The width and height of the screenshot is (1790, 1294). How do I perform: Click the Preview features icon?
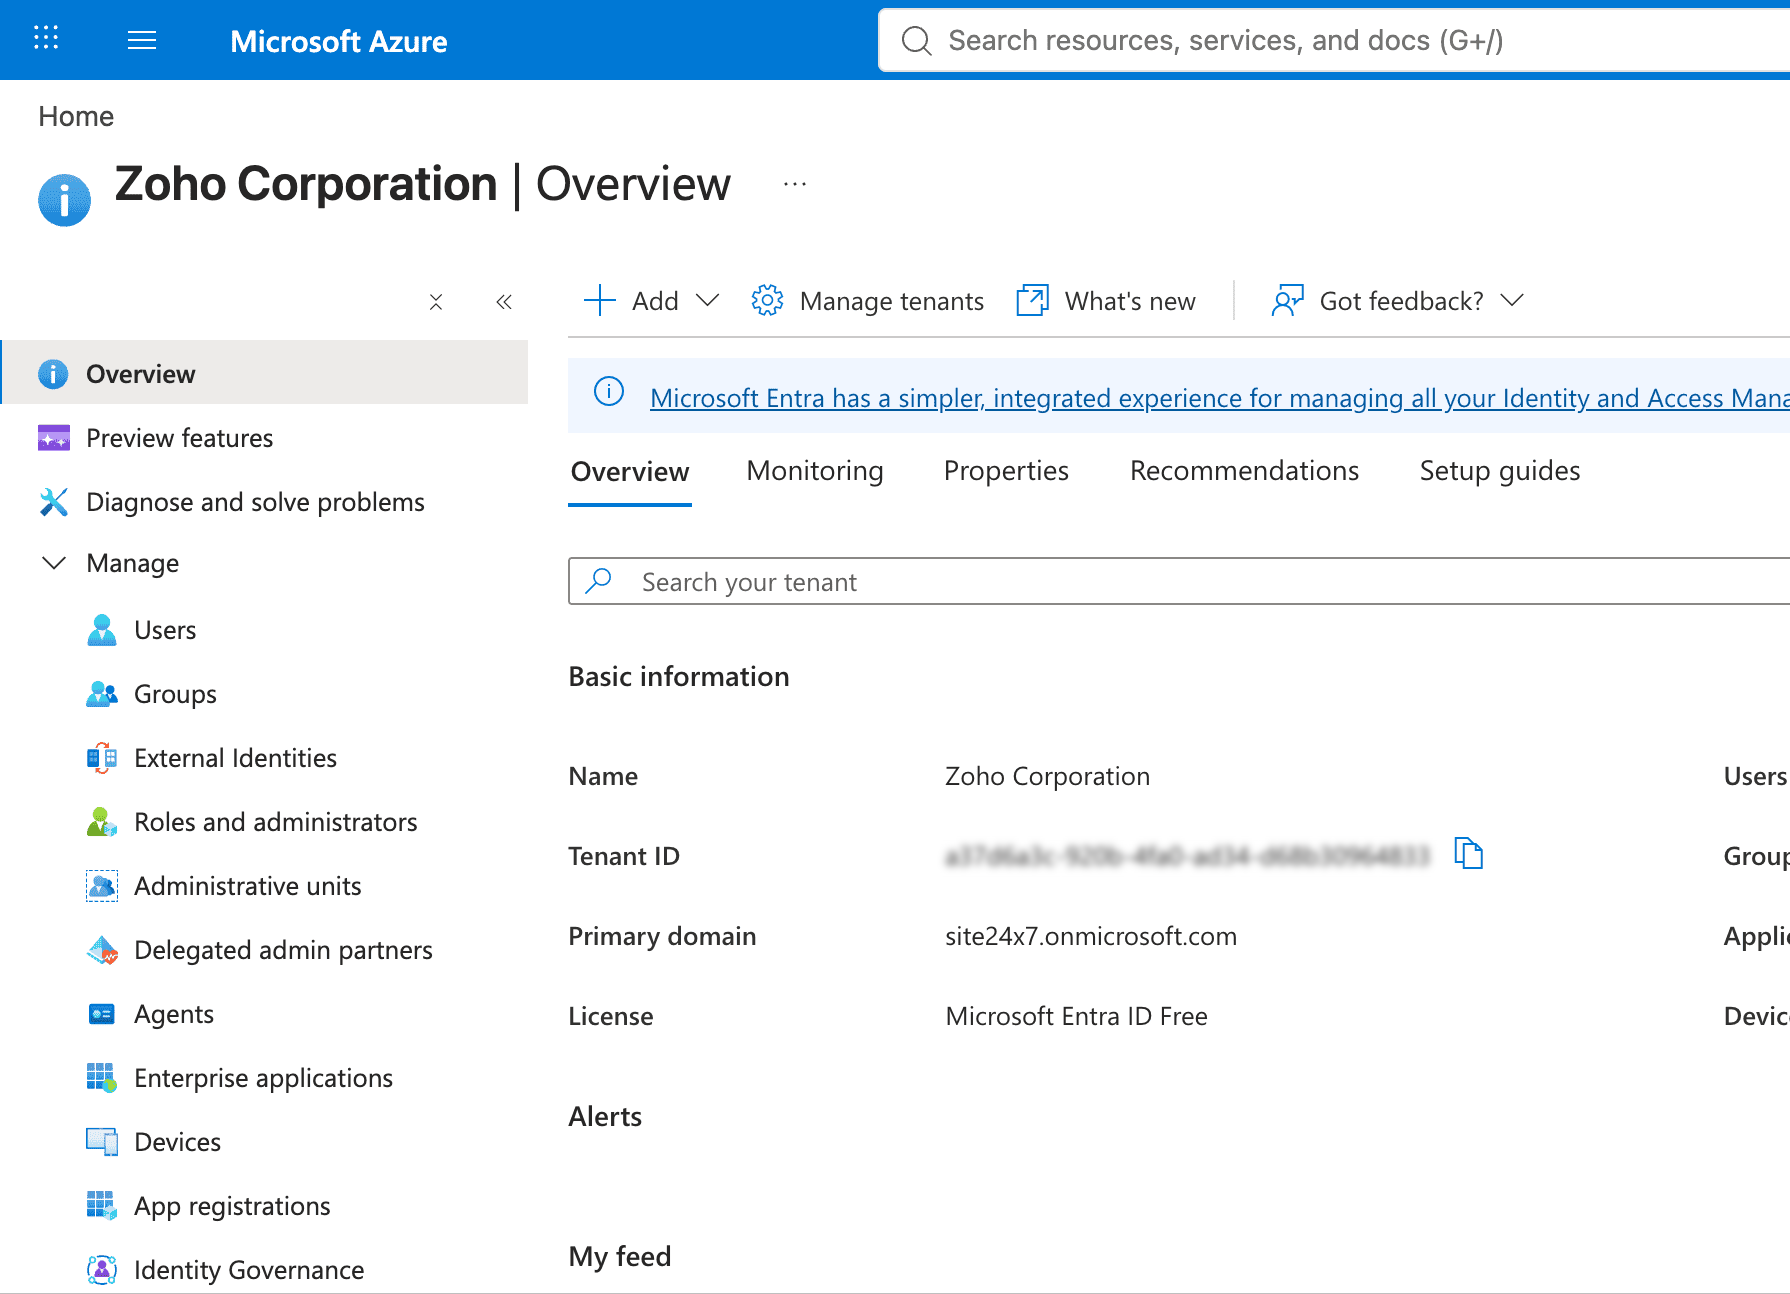(x=53, y=438)
